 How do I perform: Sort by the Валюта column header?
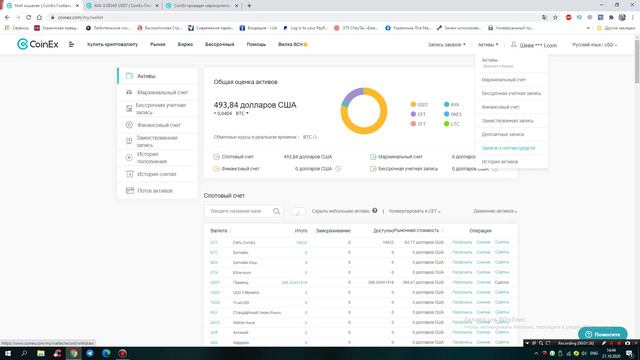point(220,231)
